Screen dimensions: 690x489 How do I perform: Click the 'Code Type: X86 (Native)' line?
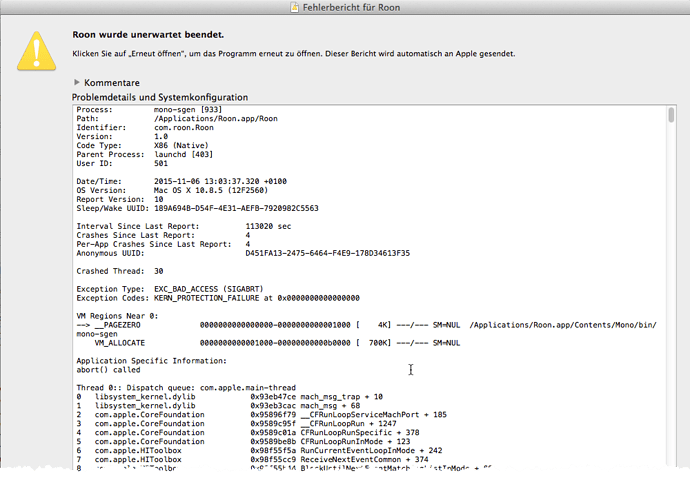click(x=142, y=145)
